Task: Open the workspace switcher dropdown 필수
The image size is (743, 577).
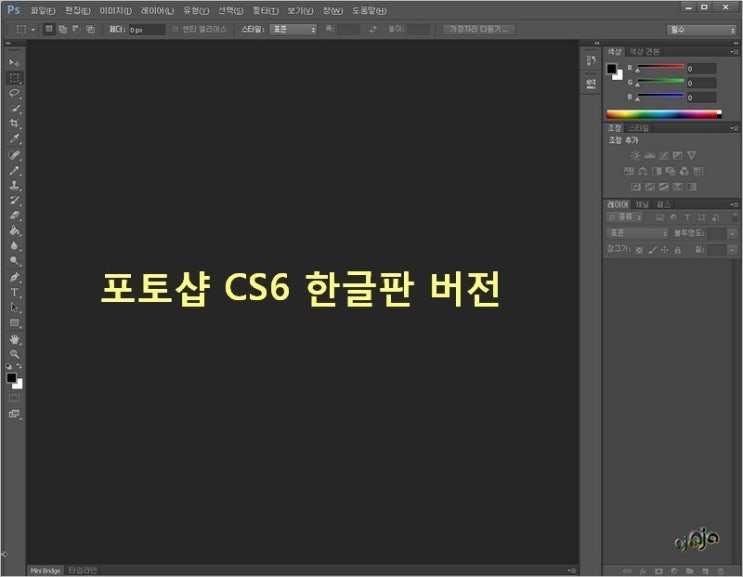Action: (701, 30)
